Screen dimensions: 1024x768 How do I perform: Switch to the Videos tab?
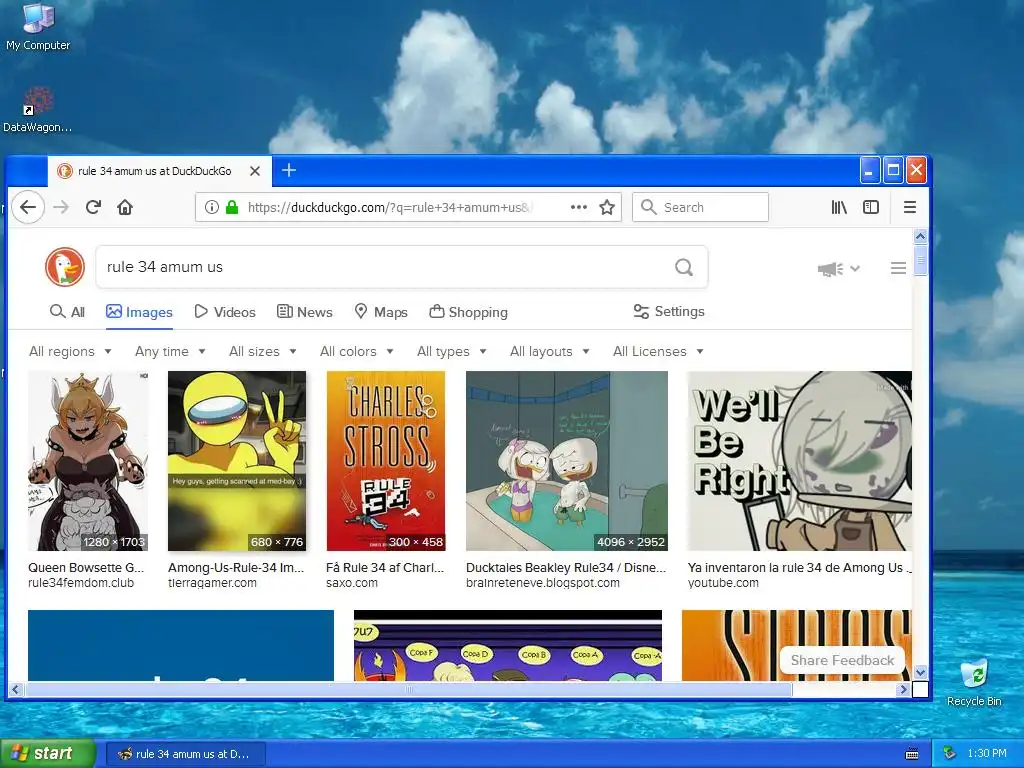[225, 312]
